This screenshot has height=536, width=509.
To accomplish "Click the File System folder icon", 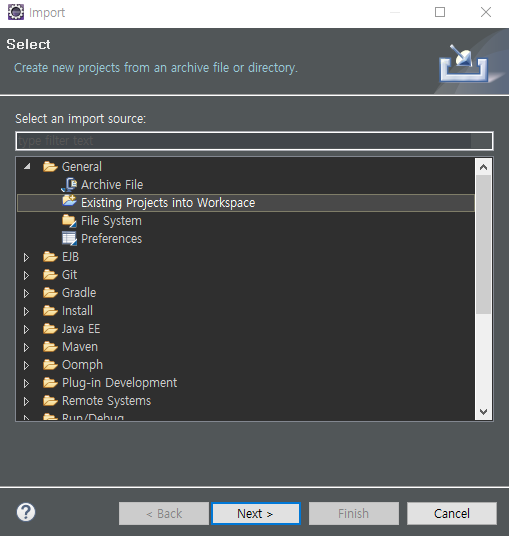I will tap(69, 221).
